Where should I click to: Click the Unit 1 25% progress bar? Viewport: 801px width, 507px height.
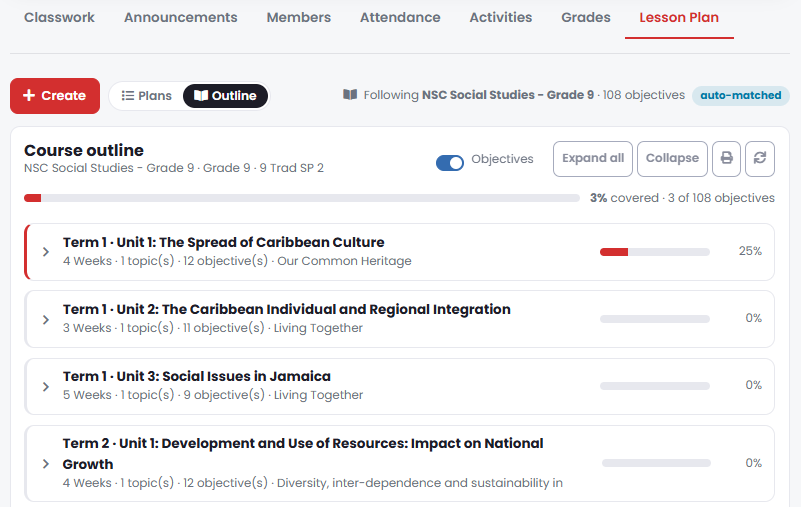[x=655, y=252]
